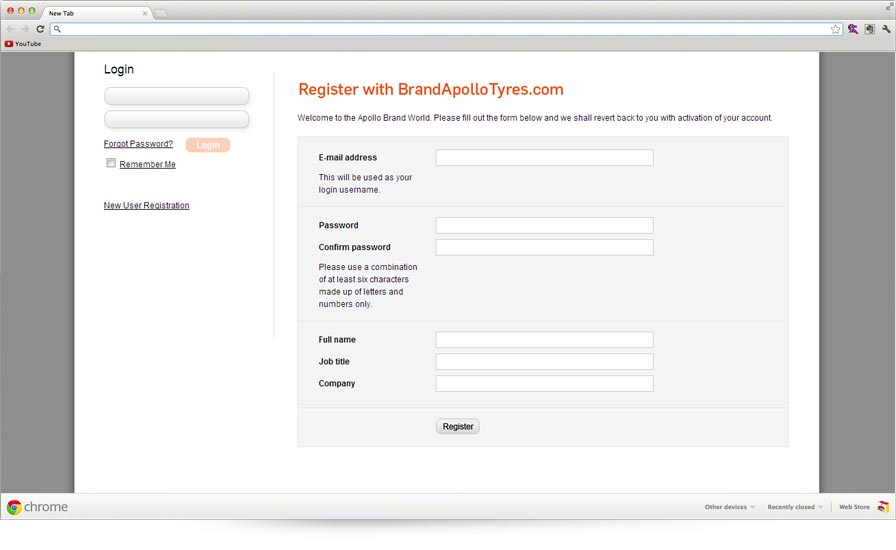Reload the page with the refresh icon
The height and width of the screenshot is (550, 896).
(40, 29)
